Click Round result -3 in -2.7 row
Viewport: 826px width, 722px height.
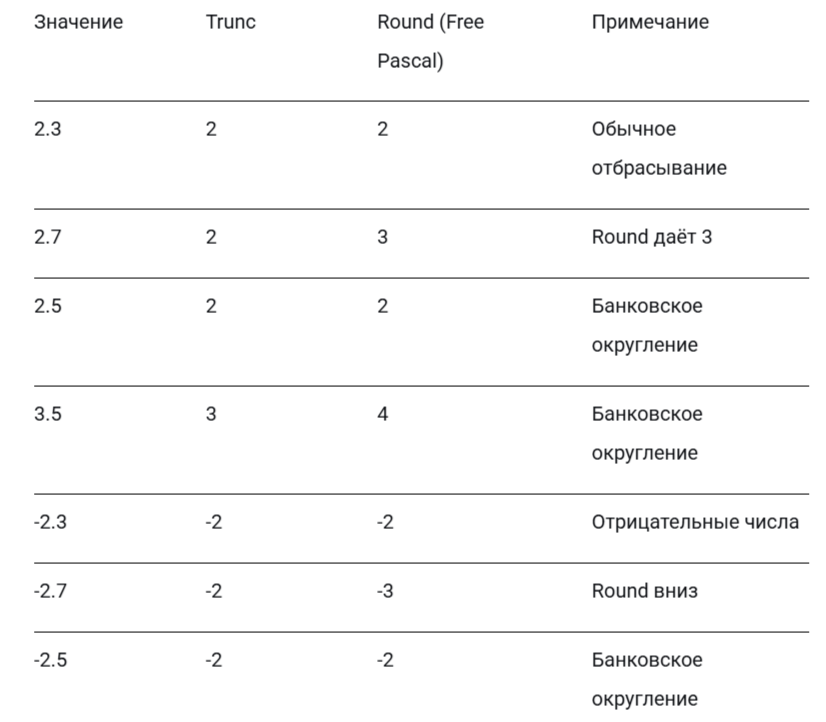[385, 591]
